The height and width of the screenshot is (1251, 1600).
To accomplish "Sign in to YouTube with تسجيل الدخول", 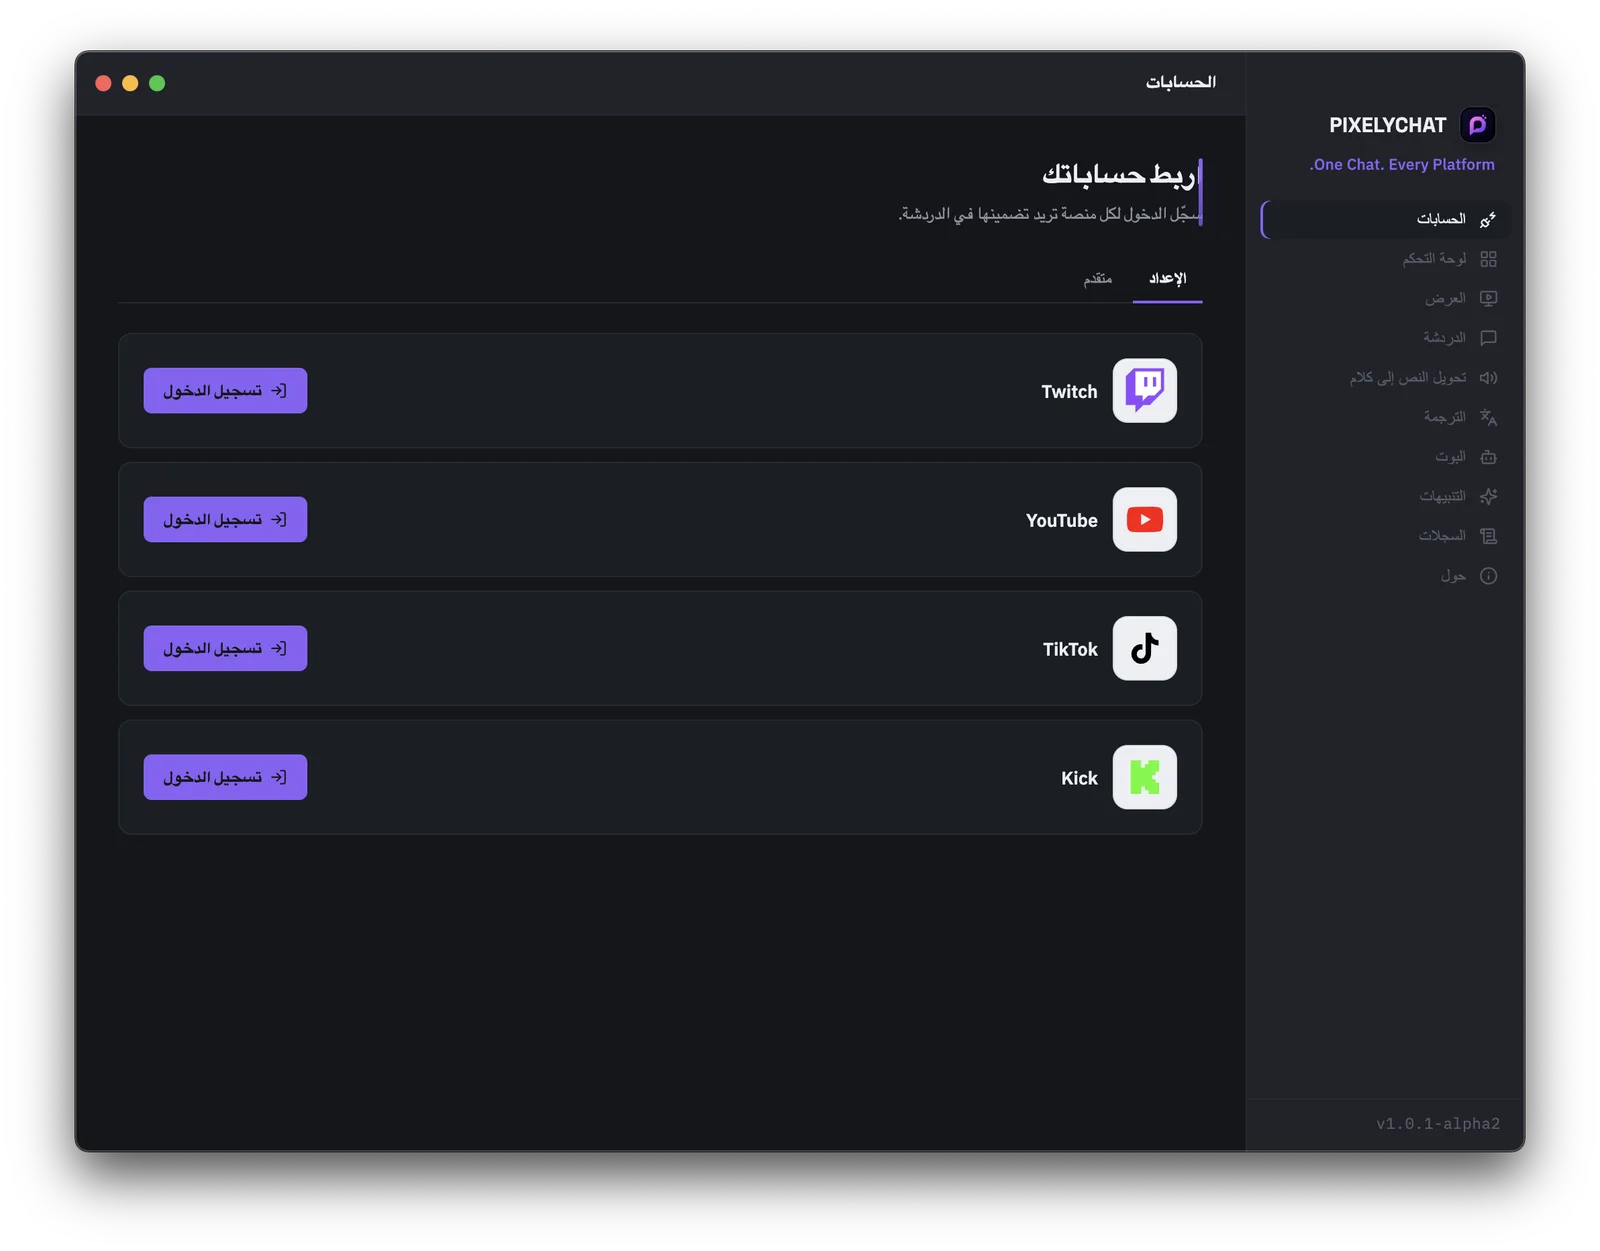I will tap(225, 520).
